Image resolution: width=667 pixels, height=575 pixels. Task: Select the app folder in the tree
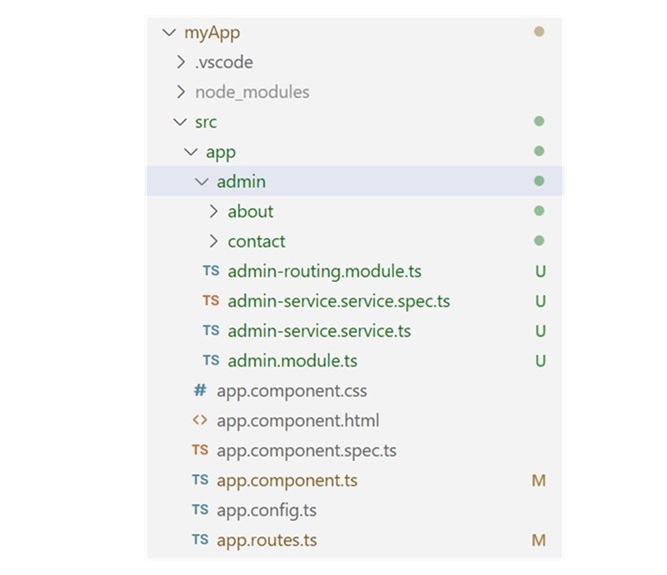point(220,152)
